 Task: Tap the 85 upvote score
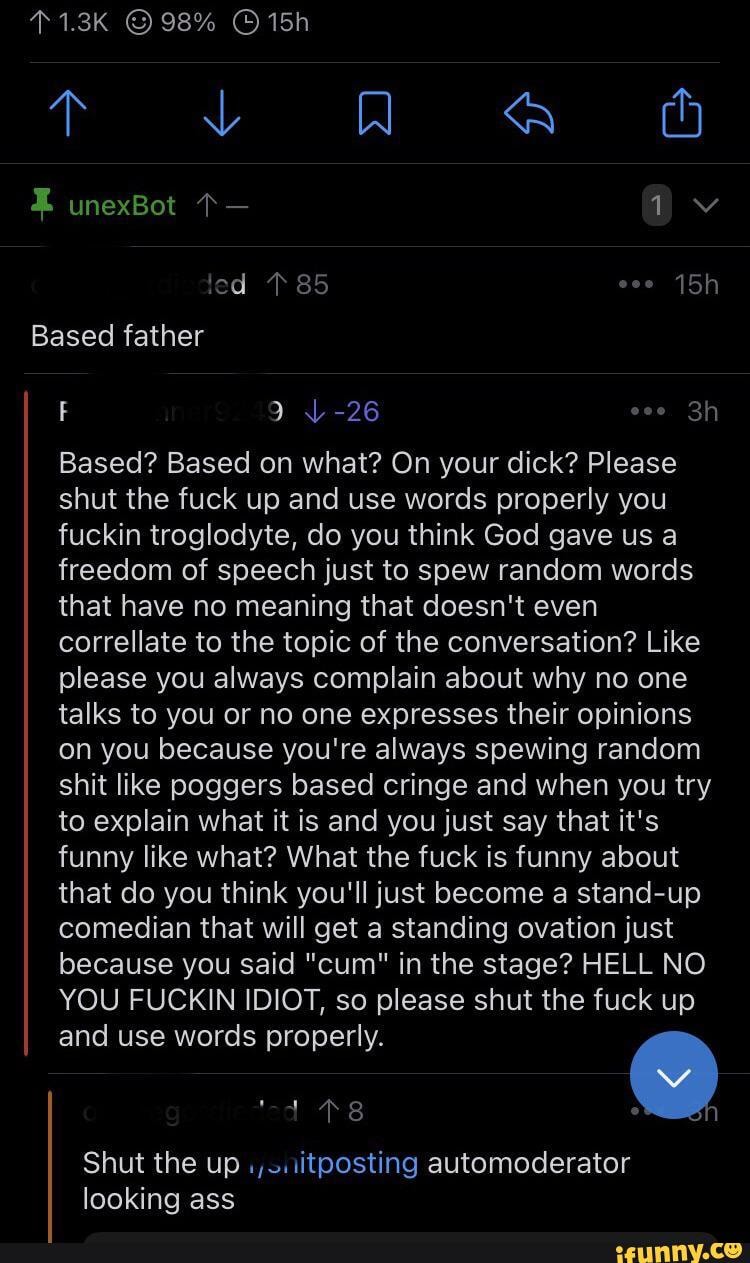click(x=299, y=285)
